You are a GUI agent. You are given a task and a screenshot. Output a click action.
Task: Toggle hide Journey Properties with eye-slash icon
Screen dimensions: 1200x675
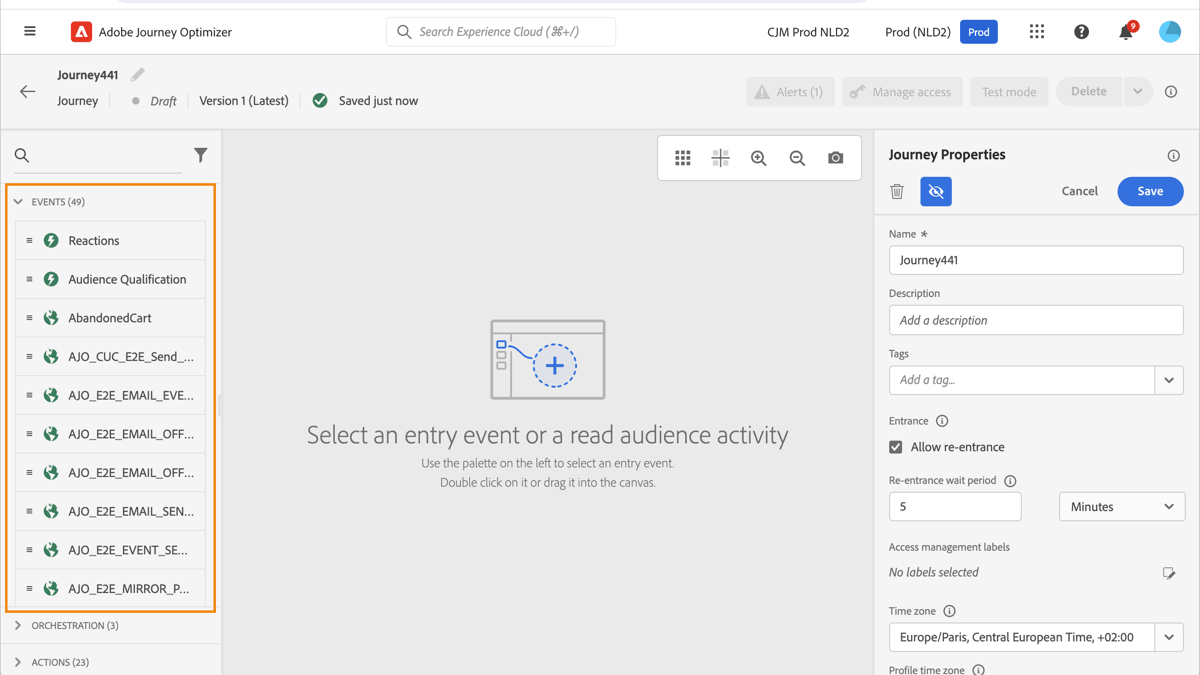[936, 191]
